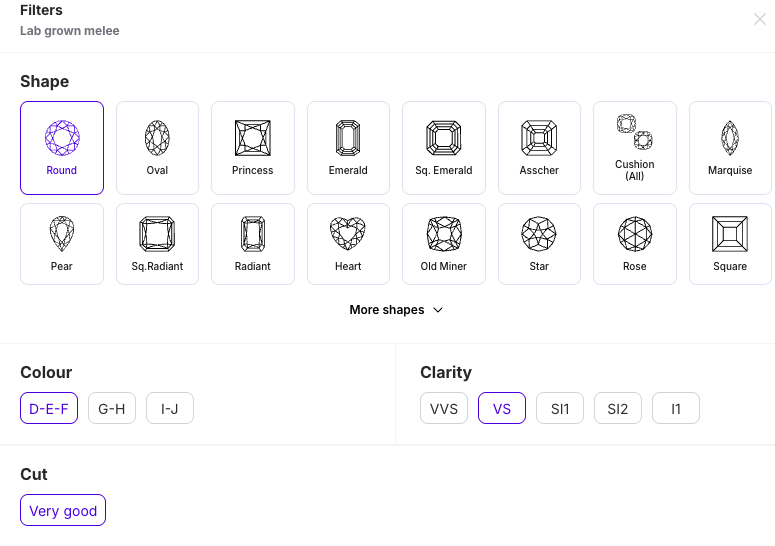This screenshot has width=775, height=546.
Task: Enable the G-H colour option
Action: pyautogui.click(x=112, y=408)
